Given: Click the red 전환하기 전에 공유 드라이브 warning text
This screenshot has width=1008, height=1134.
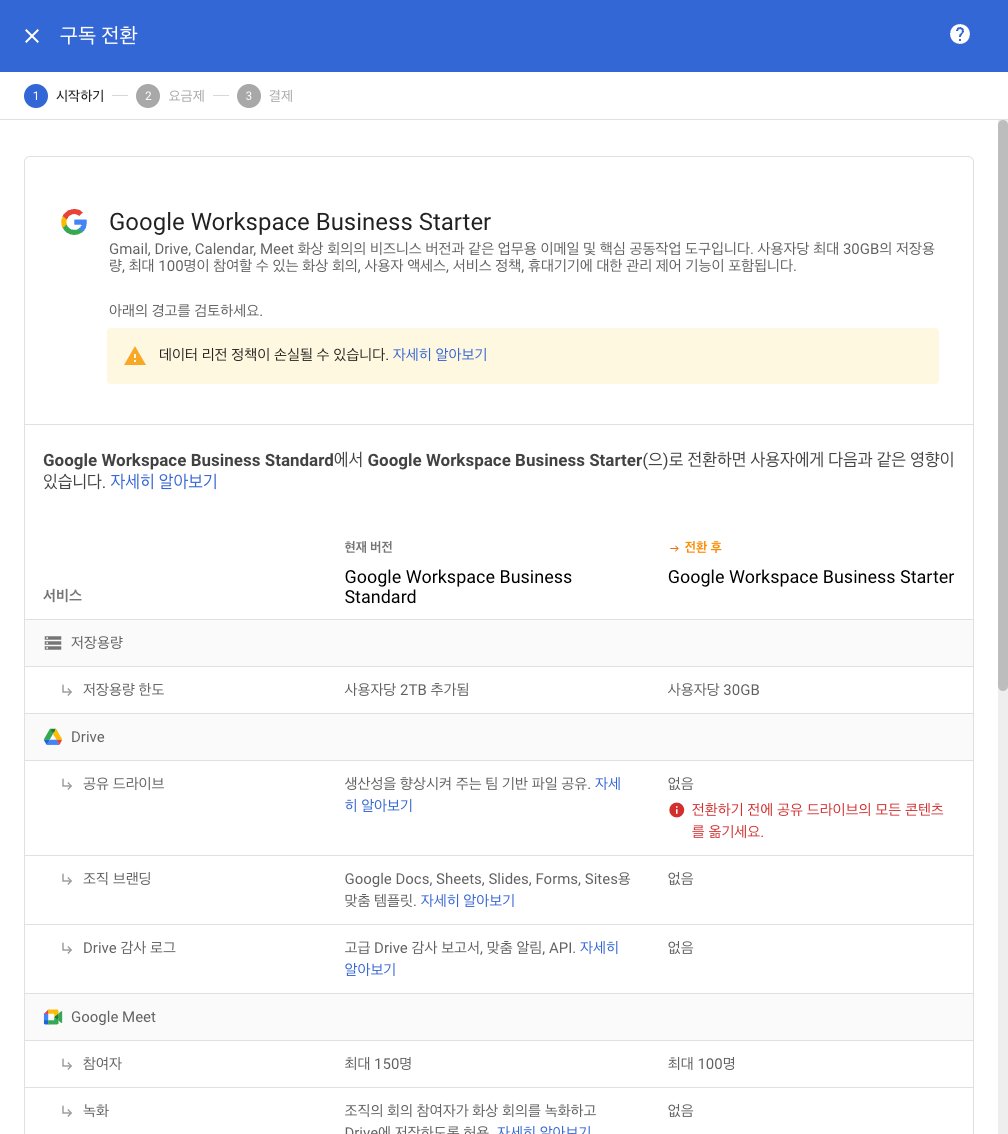Looking at the screenshot, I should tap(817, 820).
